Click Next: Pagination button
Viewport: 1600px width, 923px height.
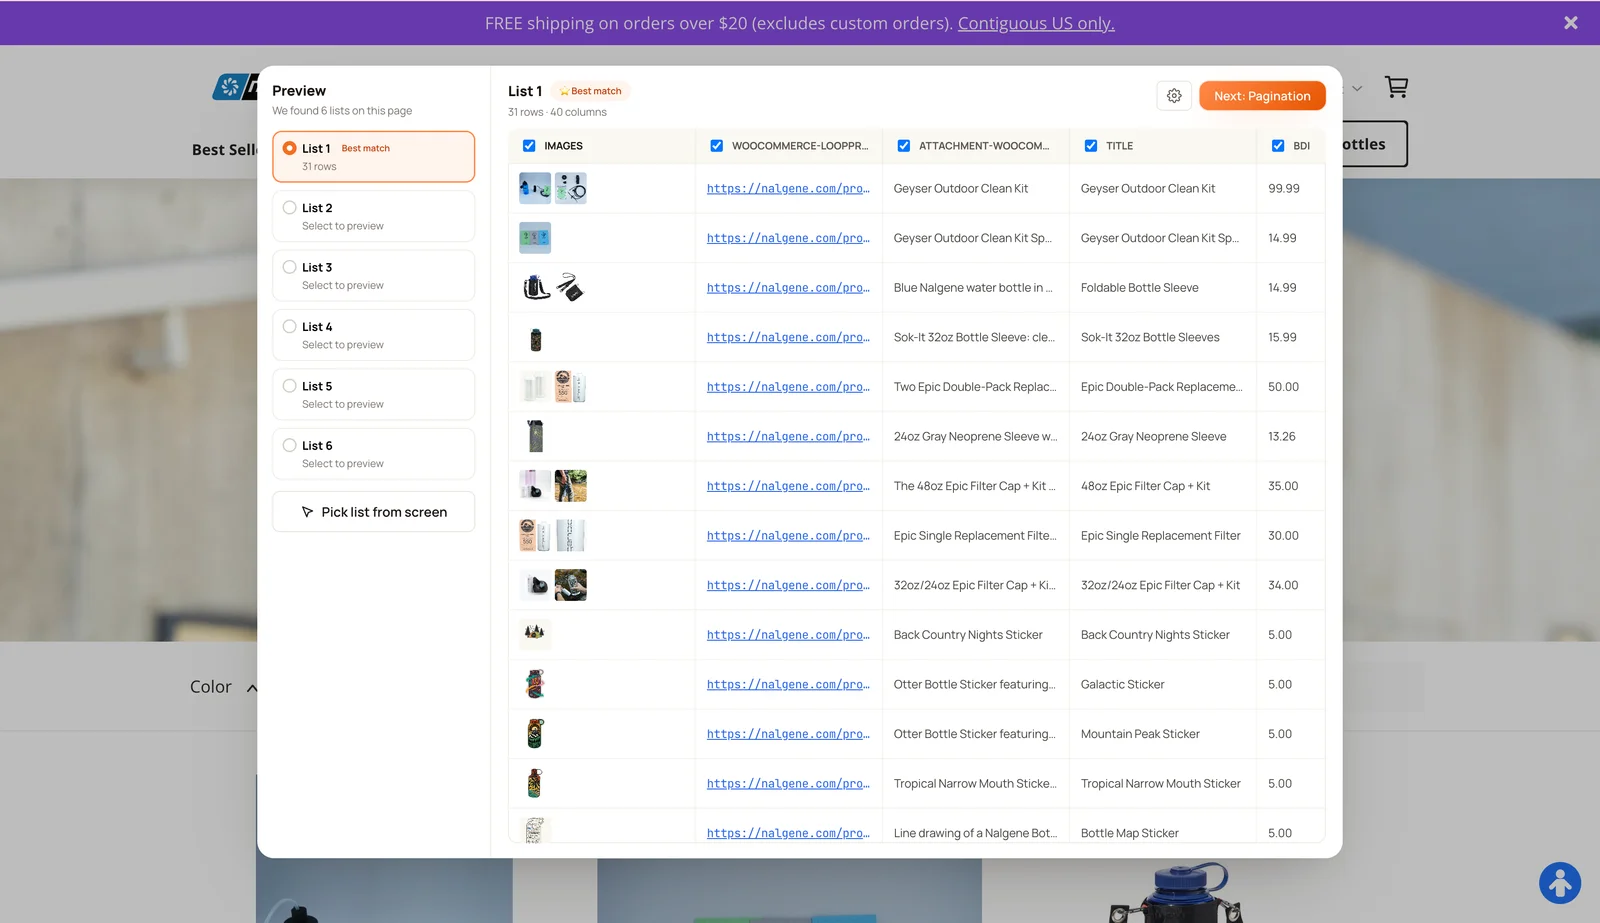1262,96
